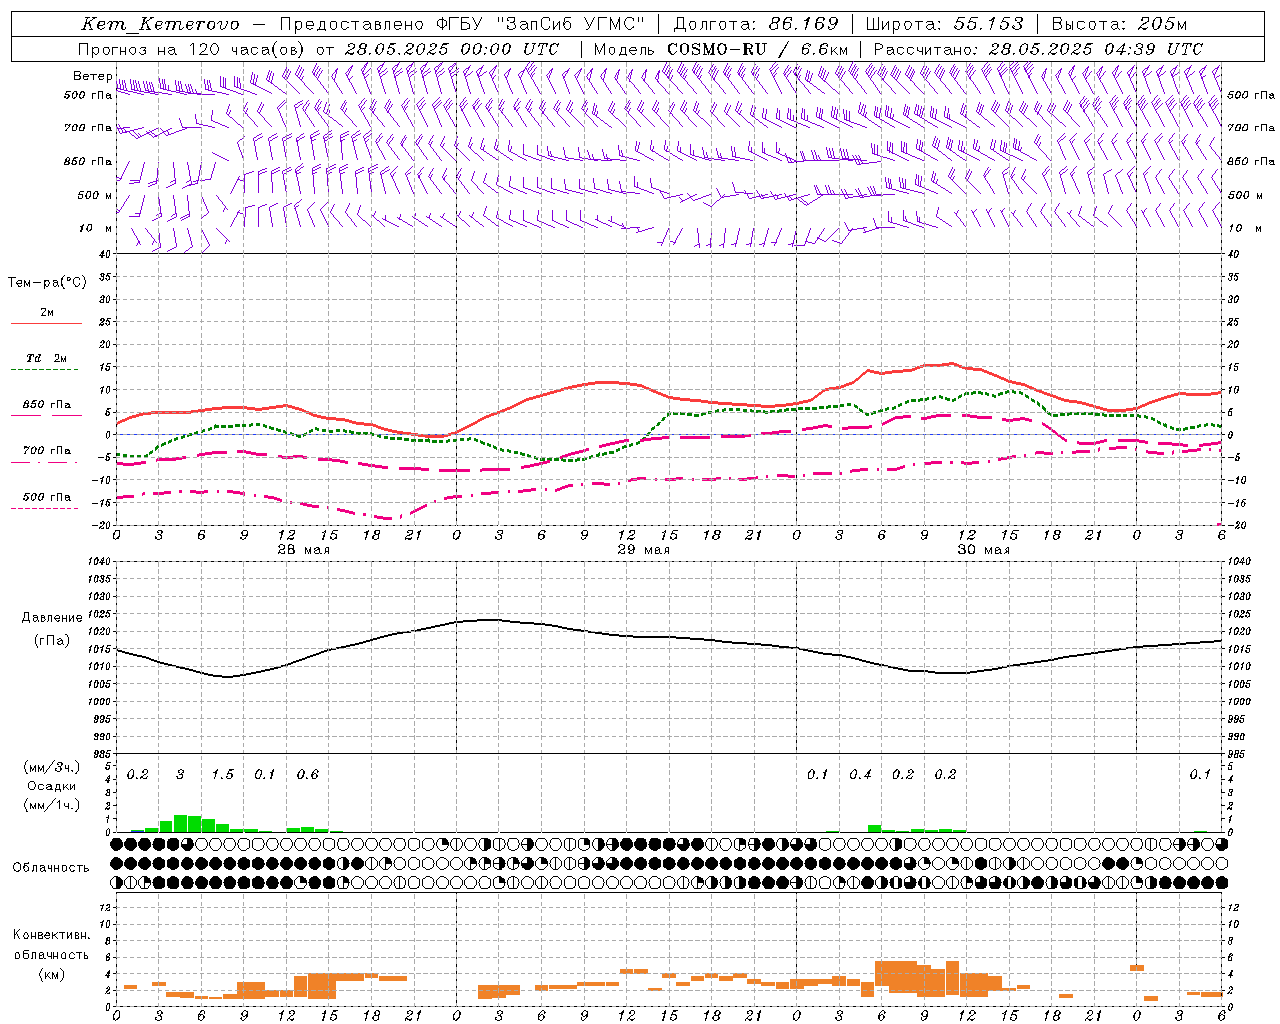Select the 28 мая date label
Image resolution: width=1280 pixels, height=1024 pixels.
click(x=304, y=550)
